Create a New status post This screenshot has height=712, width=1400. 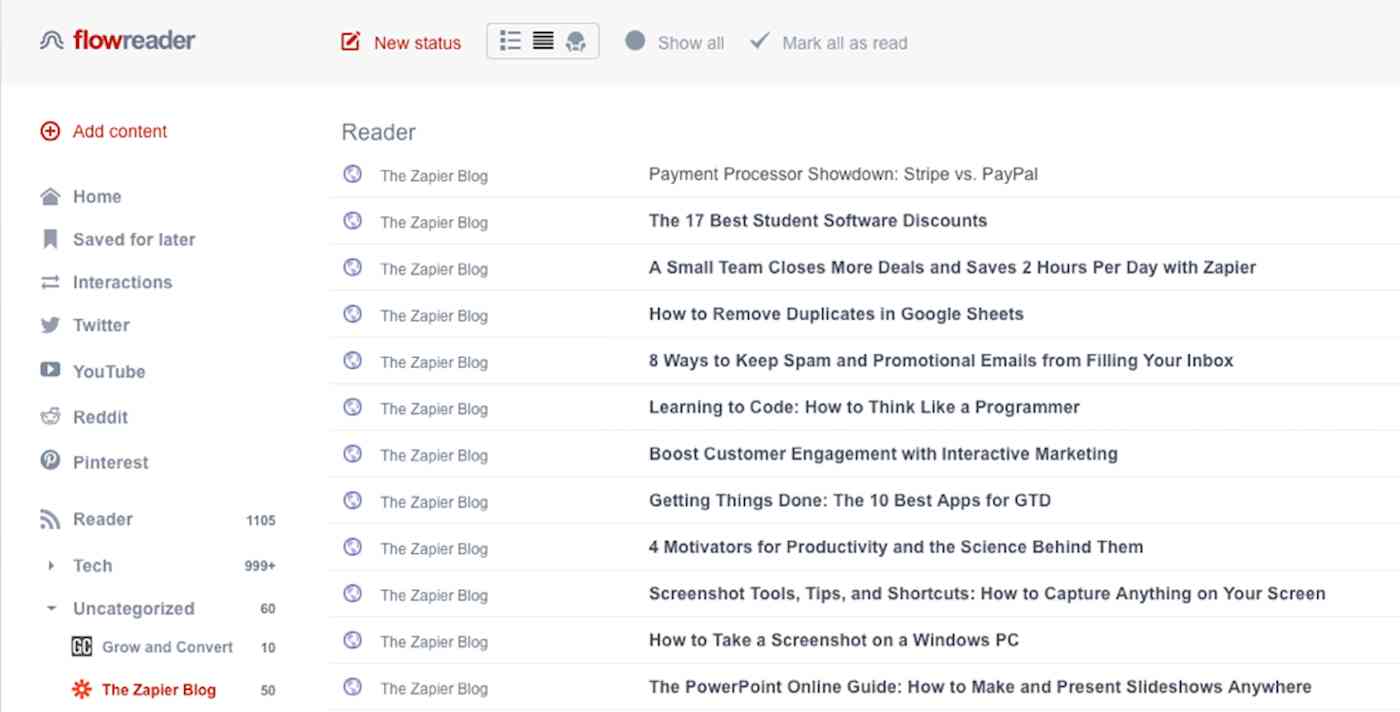(401, 43)
